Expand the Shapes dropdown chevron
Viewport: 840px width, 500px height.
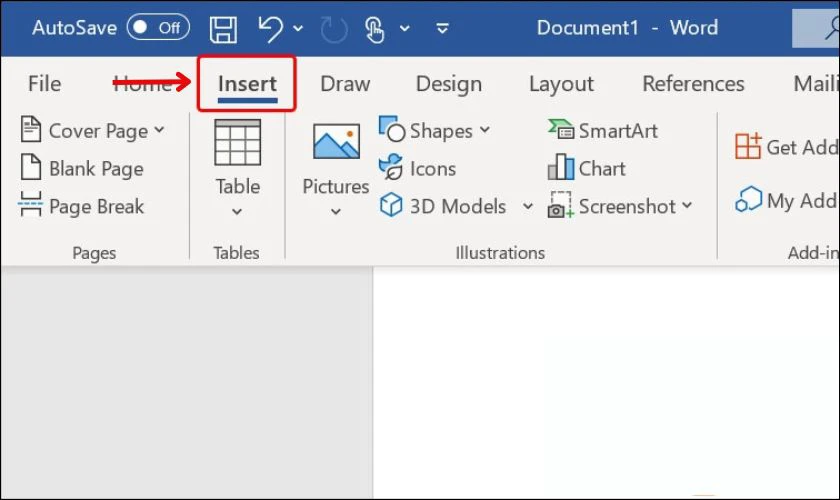coord(485,130)
